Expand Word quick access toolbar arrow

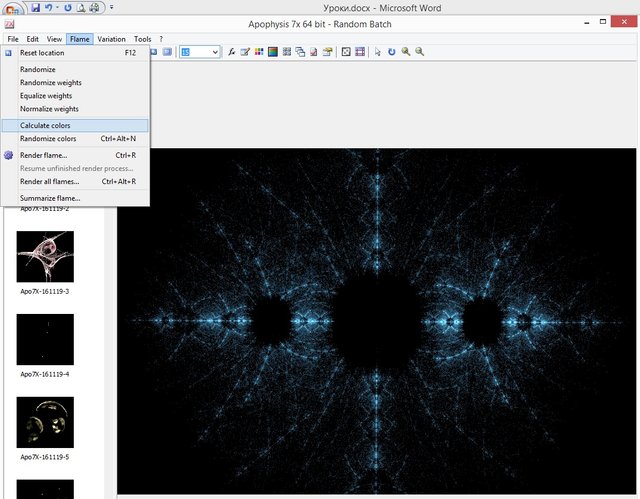111,7
